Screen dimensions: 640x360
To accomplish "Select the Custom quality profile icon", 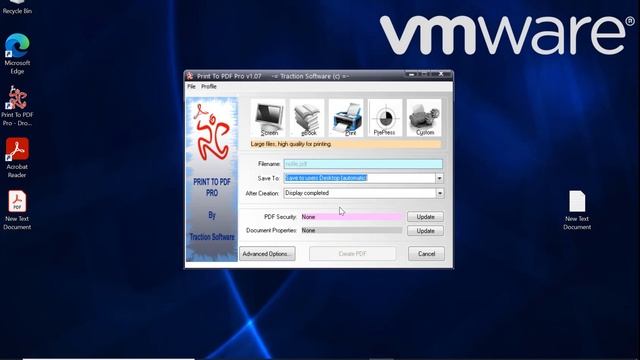I will [424, 118].
